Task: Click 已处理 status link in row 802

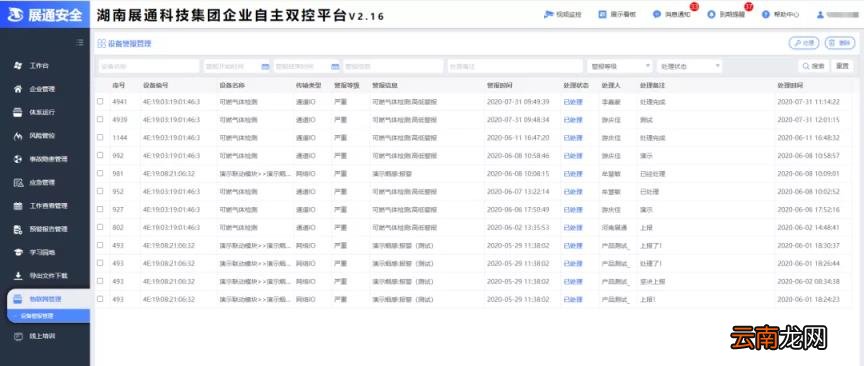Action: (x=573, y=228)
